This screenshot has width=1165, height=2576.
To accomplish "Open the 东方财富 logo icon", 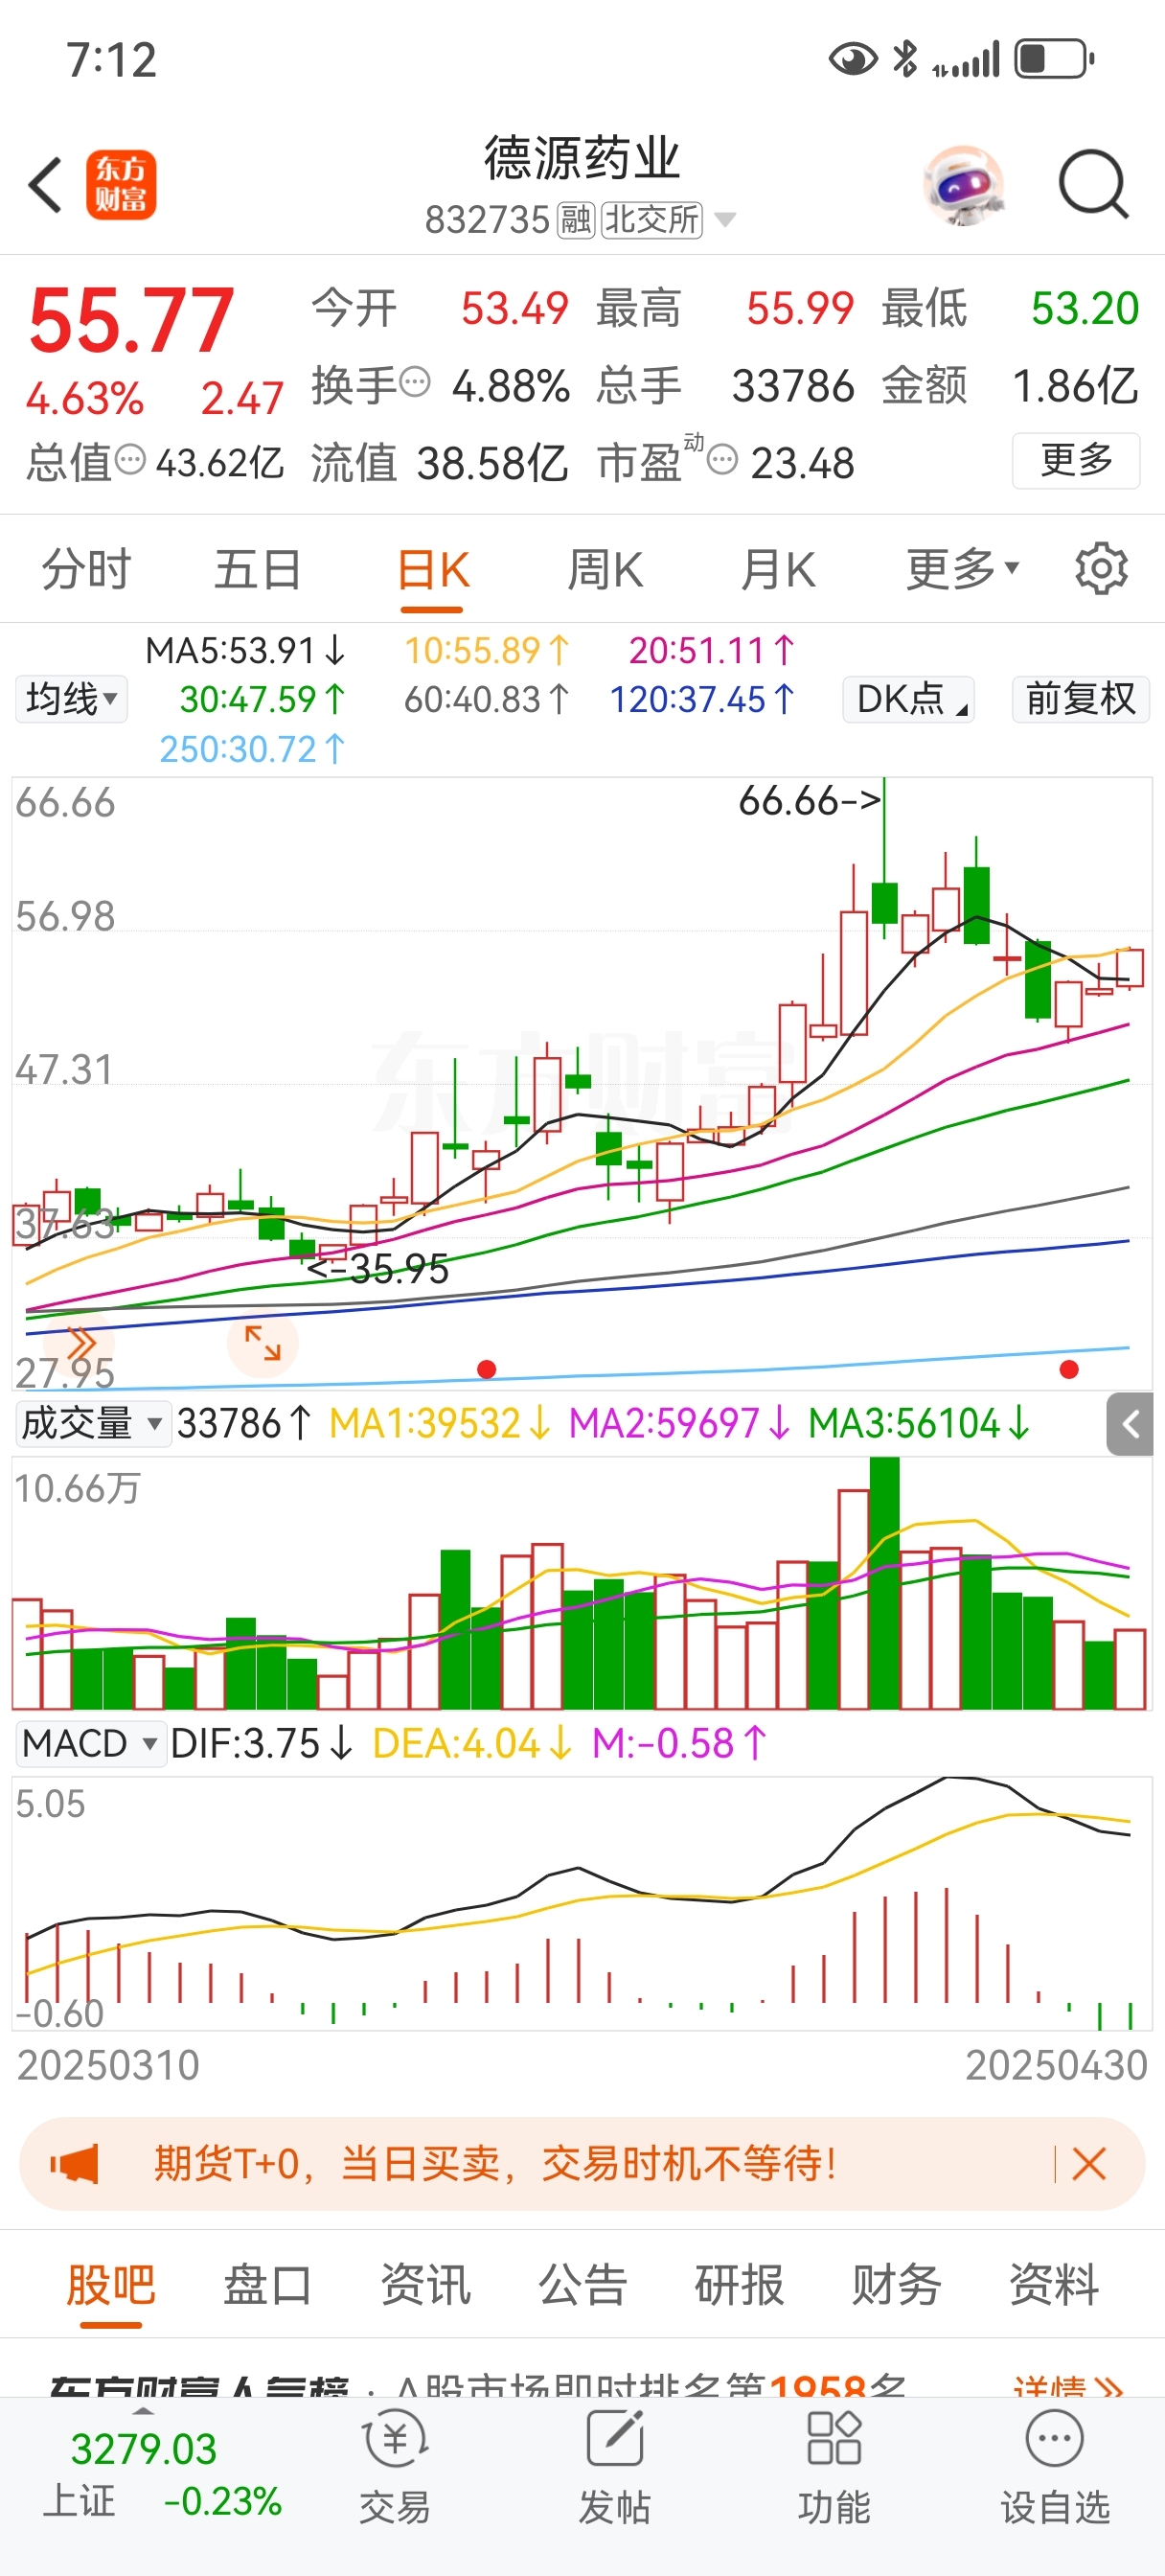I will [121, 185].
